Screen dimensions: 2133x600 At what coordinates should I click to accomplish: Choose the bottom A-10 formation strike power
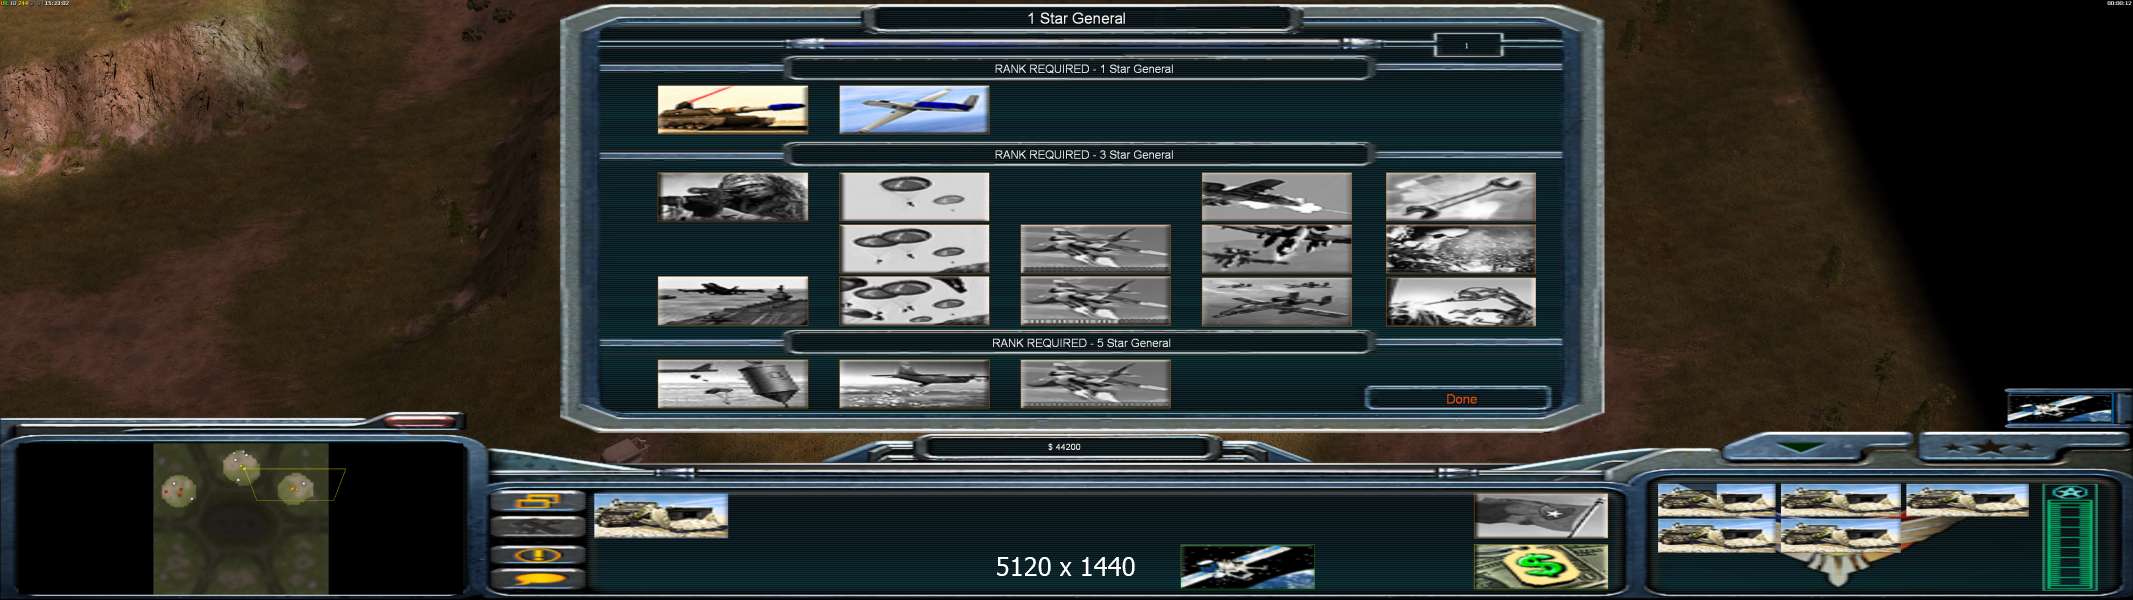[x=1276, y=301]
